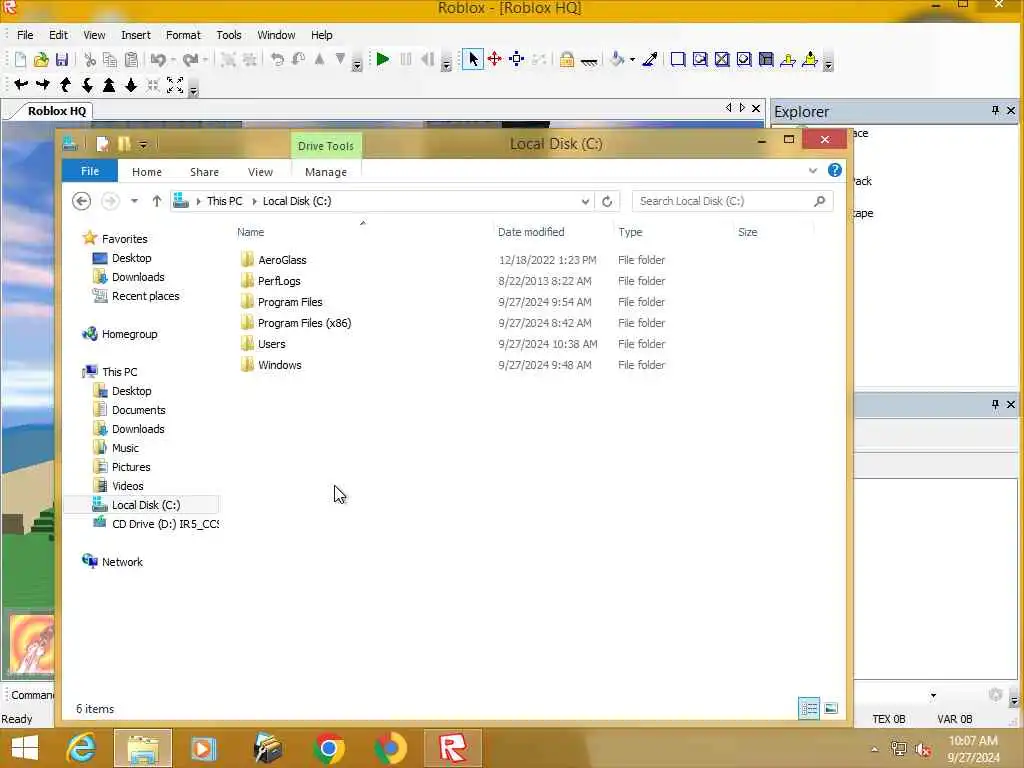Select CD Drive (D:) in navigation pane
Viewport: 1024px width, 768px height.
coord(165,524)
